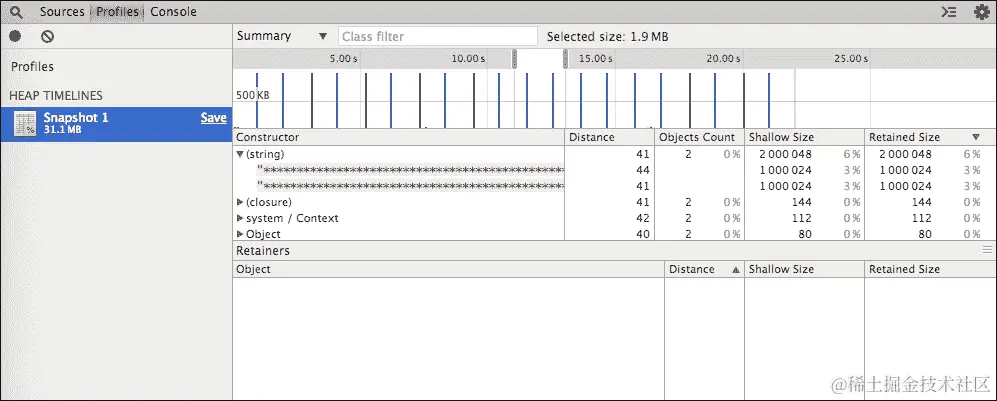Sort by the Constructor column header
997x401 pixels.
click(399, 137)
